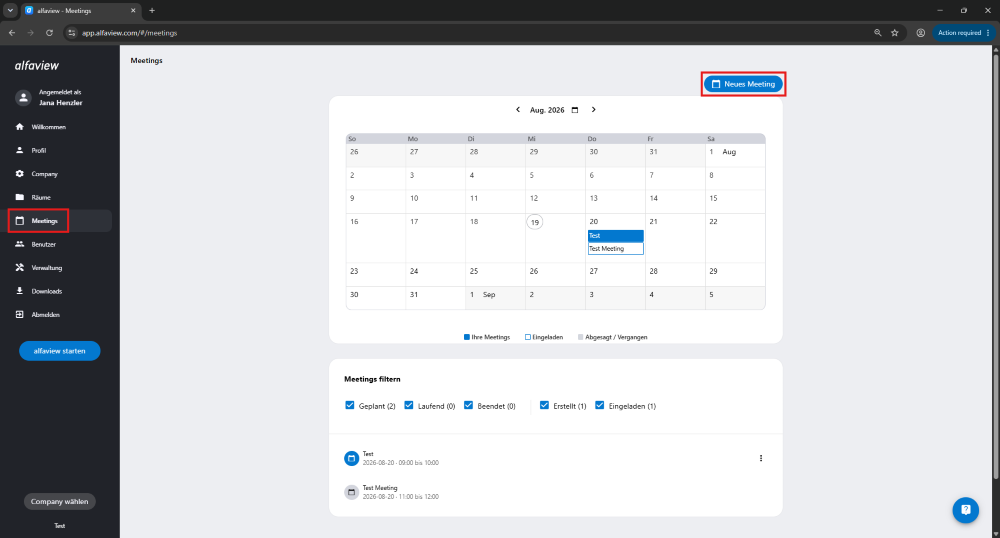
Task: Open Test Meeting calendar entry
Action: tap(615, 249)
